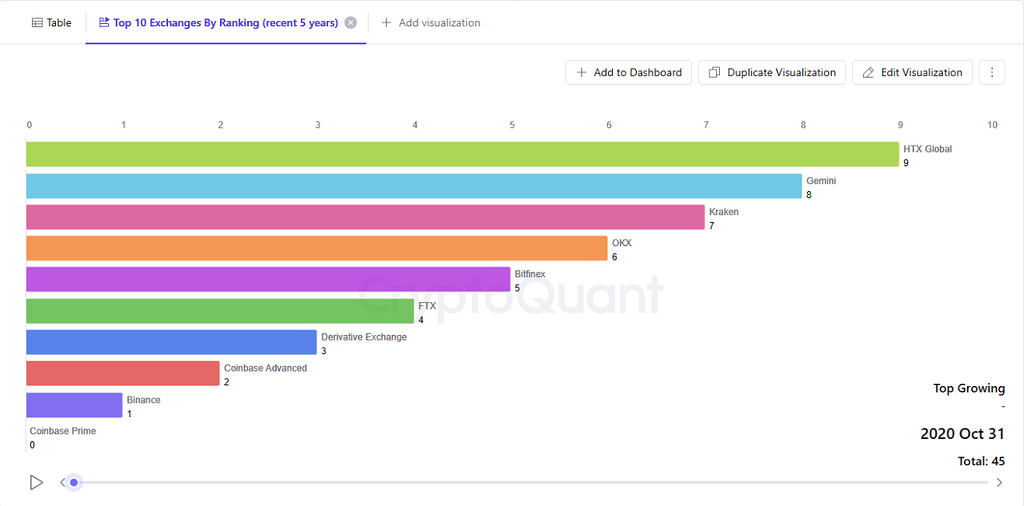Click the purple Bitfinex bar

click(268, 279)
